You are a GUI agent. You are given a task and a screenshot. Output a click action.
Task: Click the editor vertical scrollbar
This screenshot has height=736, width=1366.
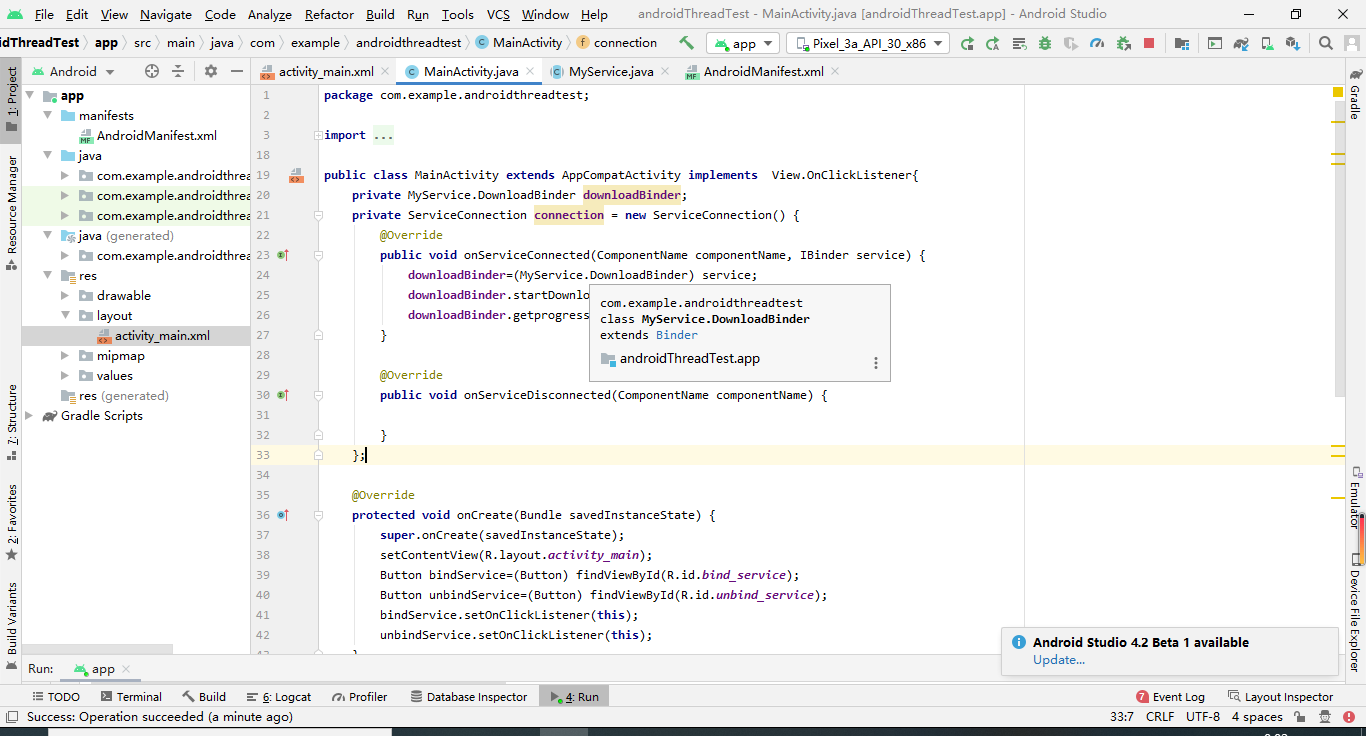pyautogui.click(x=1338, y=250)
